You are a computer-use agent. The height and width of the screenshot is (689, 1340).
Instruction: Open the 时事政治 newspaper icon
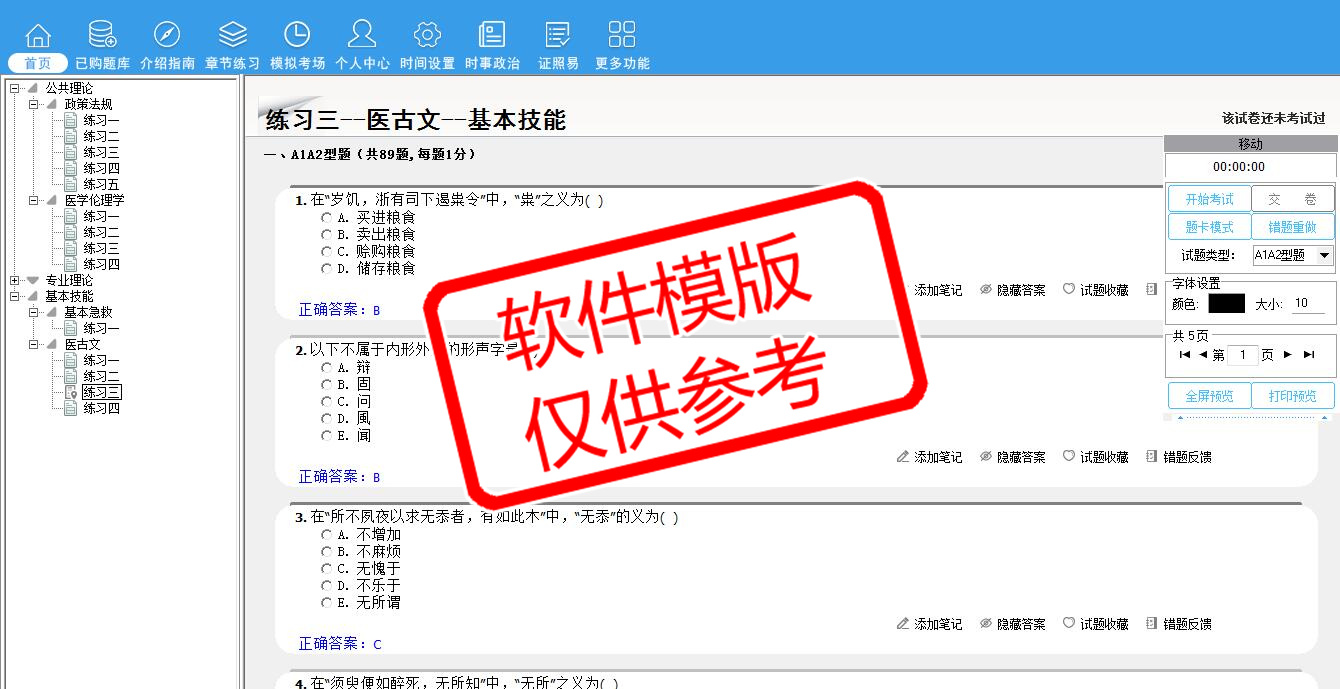(492, 35)
